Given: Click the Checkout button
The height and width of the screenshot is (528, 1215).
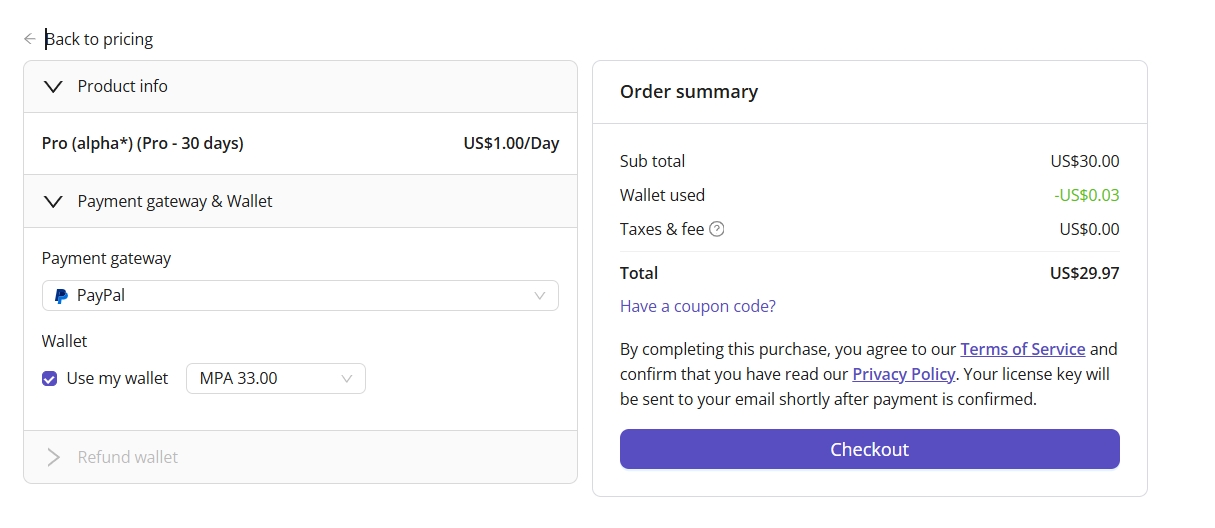Looking at the screenshot, I should click(x=869, y=449).
